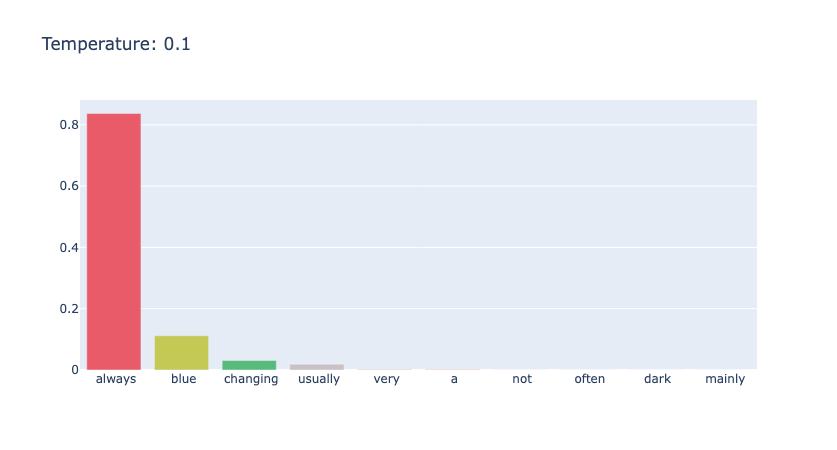Click the 0 y-axis tick label
The width and height of the screenshot is (837, 450).
point(75,370)
